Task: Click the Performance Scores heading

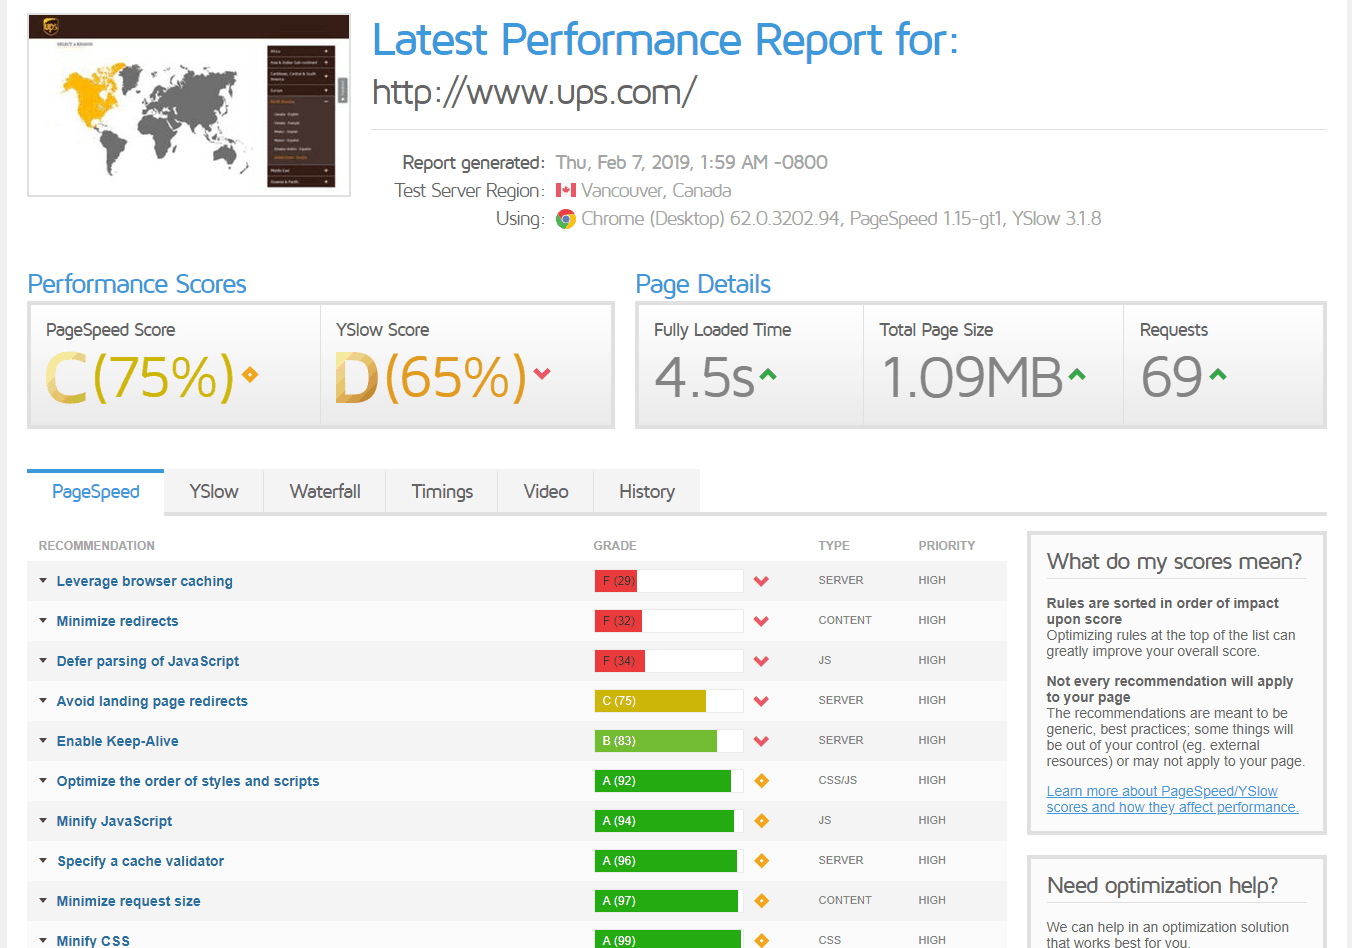Action: coord(137,284)
